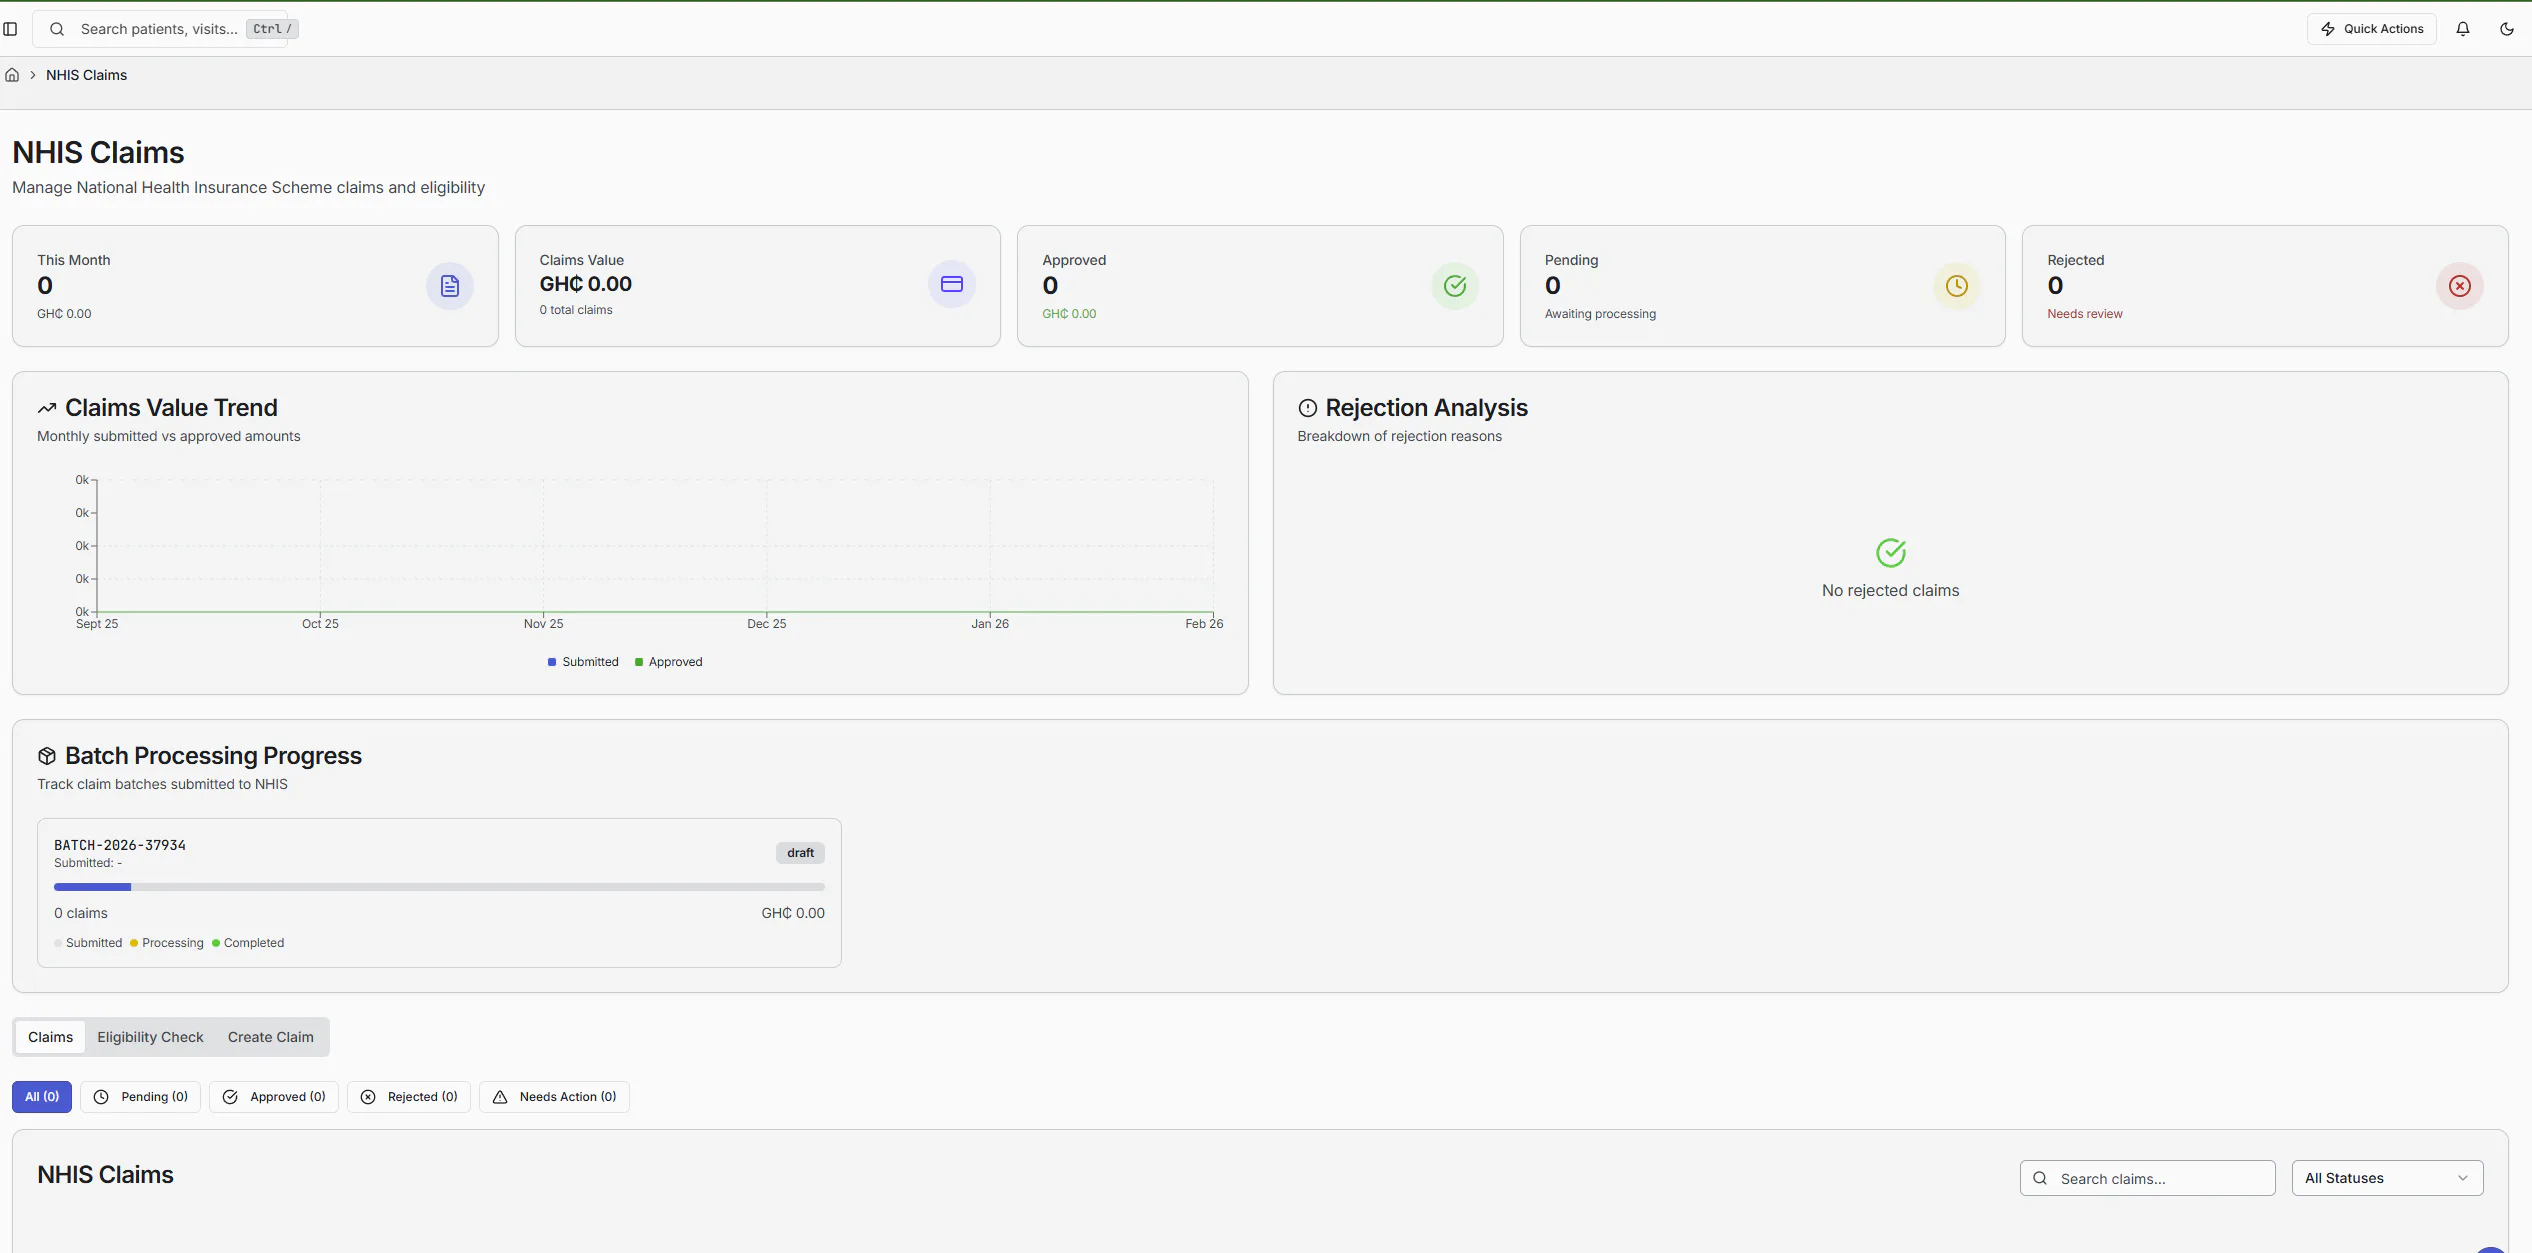Click the Needs review text
Image resolution: width=2532 pixels, height=1253 pixels.
click(2084, 314)
